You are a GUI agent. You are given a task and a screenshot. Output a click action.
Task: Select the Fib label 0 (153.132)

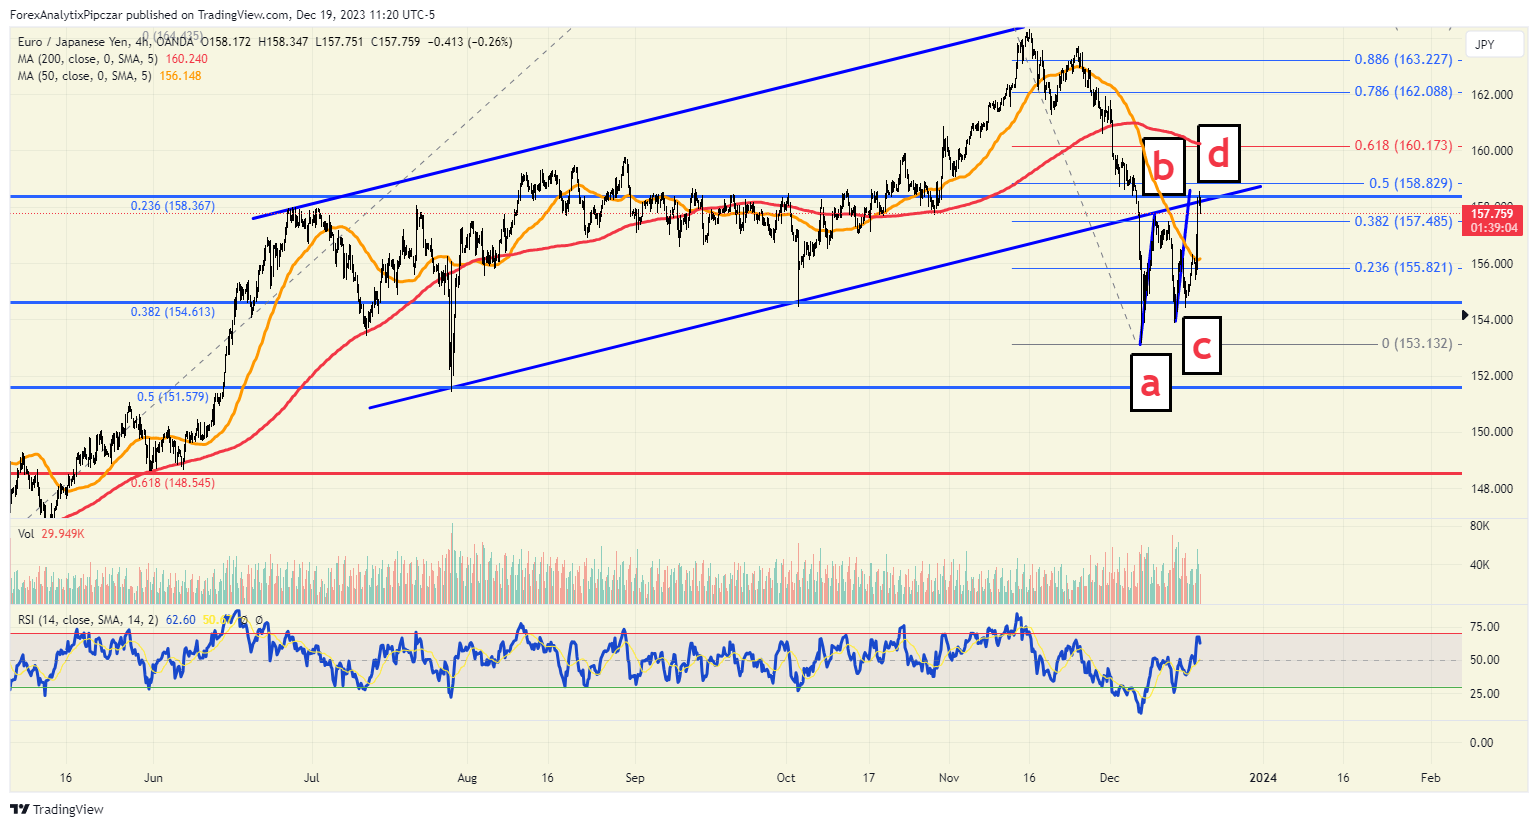click(x=1417, y=344)
